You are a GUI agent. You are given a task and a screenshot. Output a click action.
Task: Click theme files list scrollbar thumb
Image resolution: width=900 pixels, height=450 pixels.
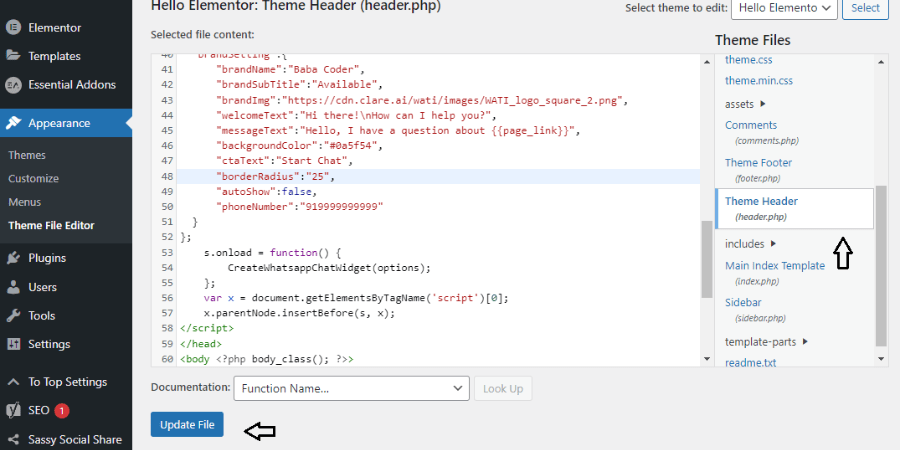coord(881,266)
